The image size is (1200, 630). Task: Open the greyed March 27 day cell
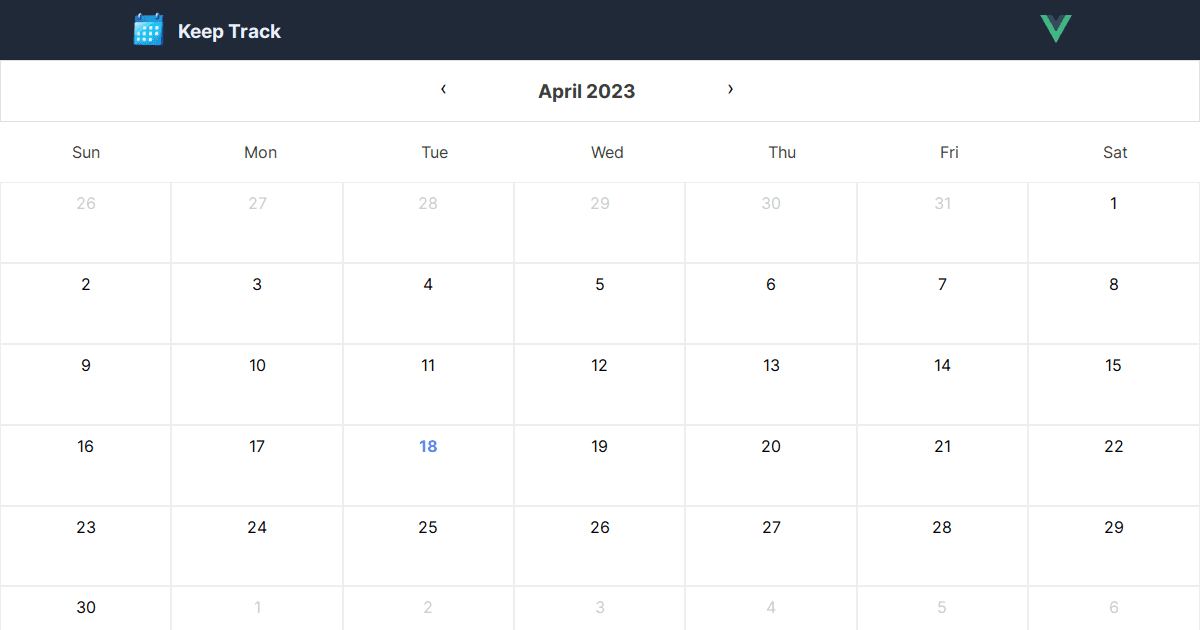(257, 223)
